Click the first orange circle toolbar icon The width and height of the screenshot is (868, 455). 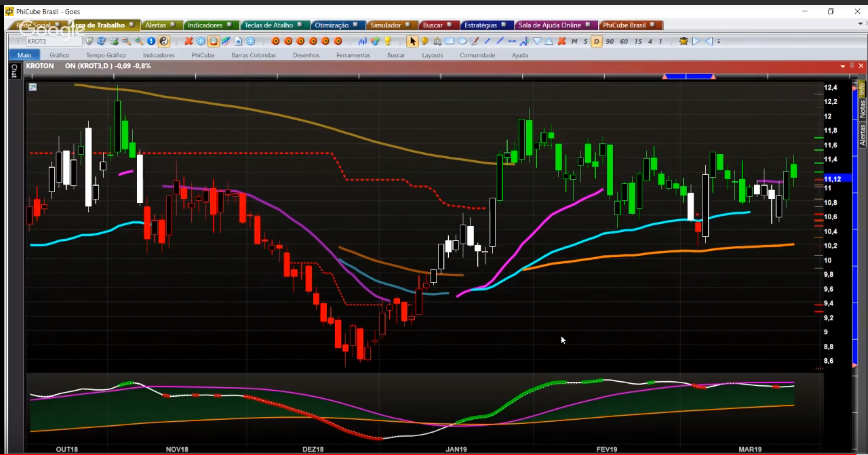[x=276, y=42]
